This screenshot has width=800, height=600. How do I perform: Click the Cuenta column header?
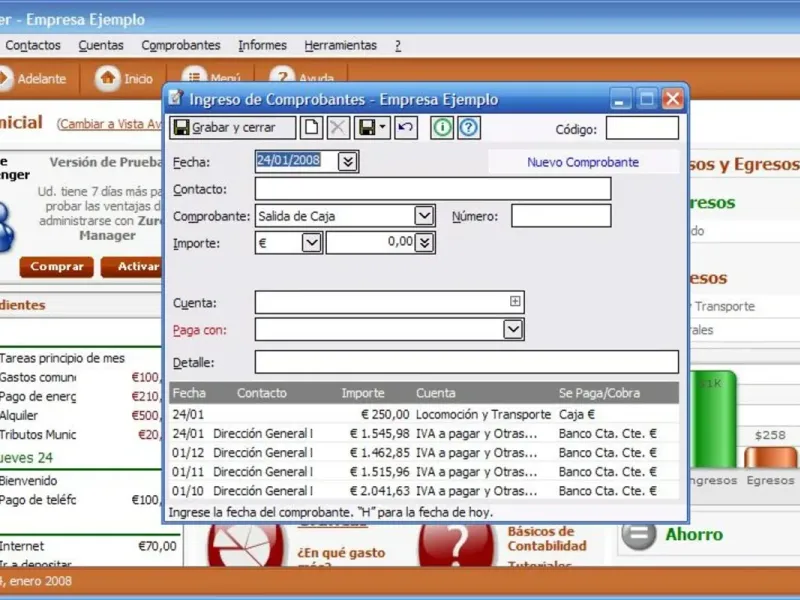click(435, 393)
